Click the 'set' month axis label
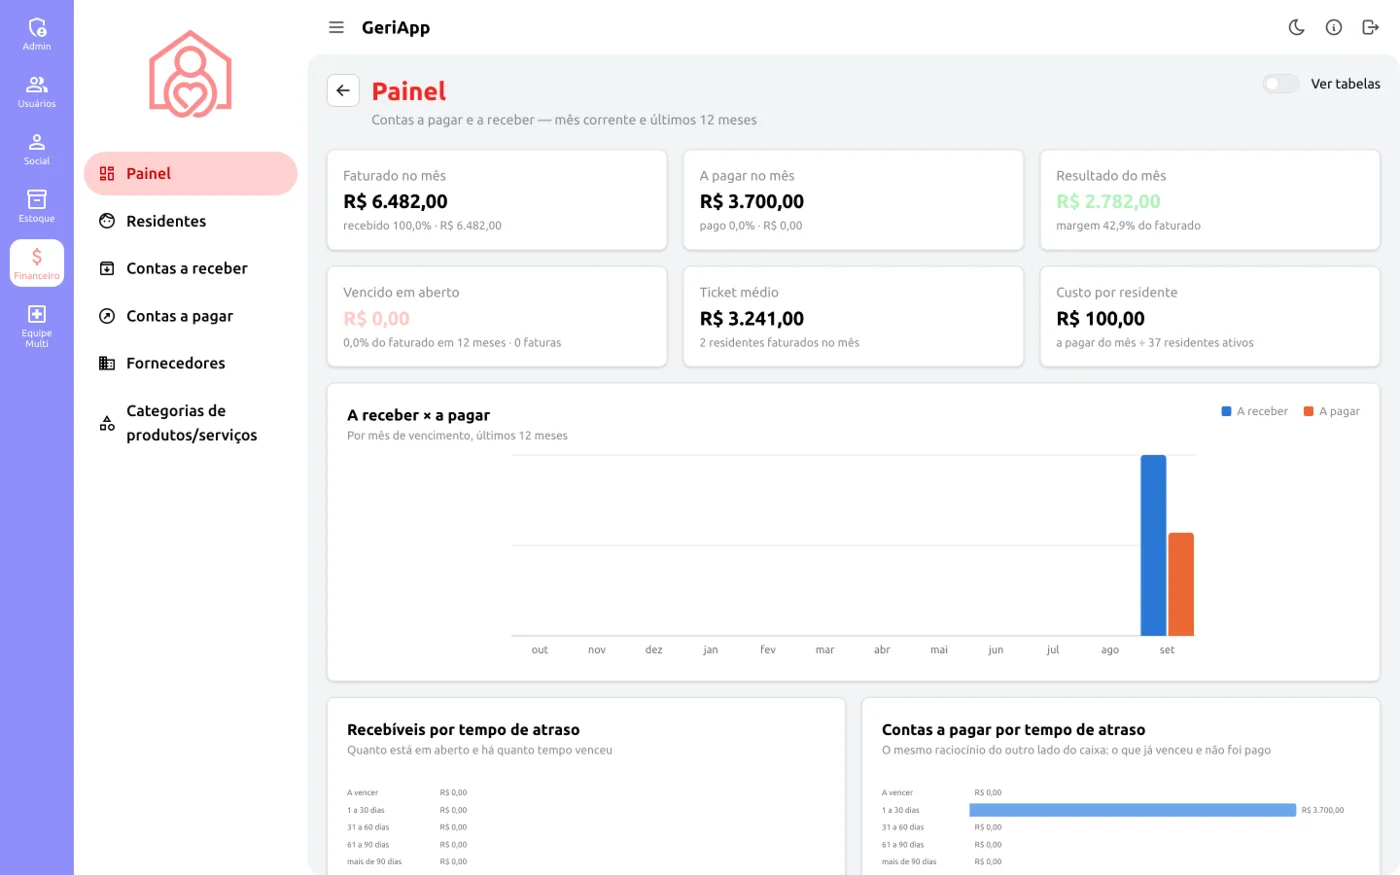This screenshot has height=875, width=1400. click(1167, 650)
